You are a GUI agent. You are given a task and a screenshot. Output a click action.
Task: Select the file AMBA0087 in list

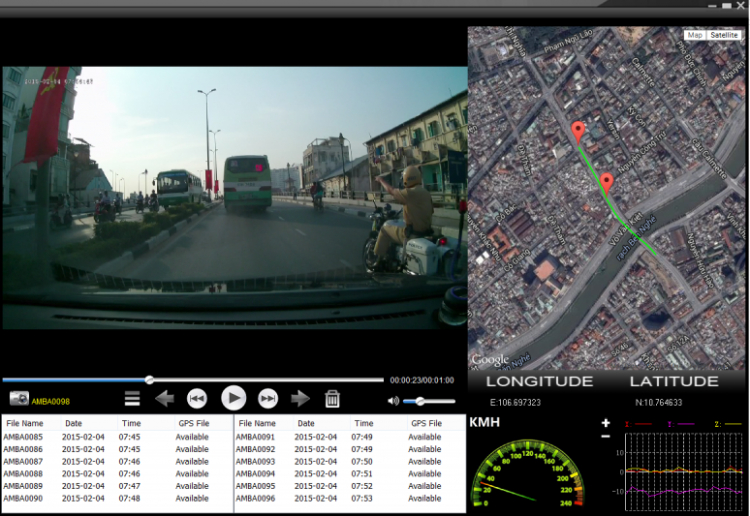tap(116, 461)
